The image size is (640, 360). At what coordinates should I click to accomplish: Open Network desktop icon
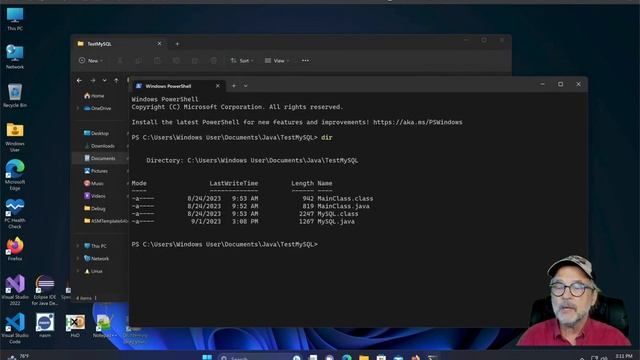(15, 57)
